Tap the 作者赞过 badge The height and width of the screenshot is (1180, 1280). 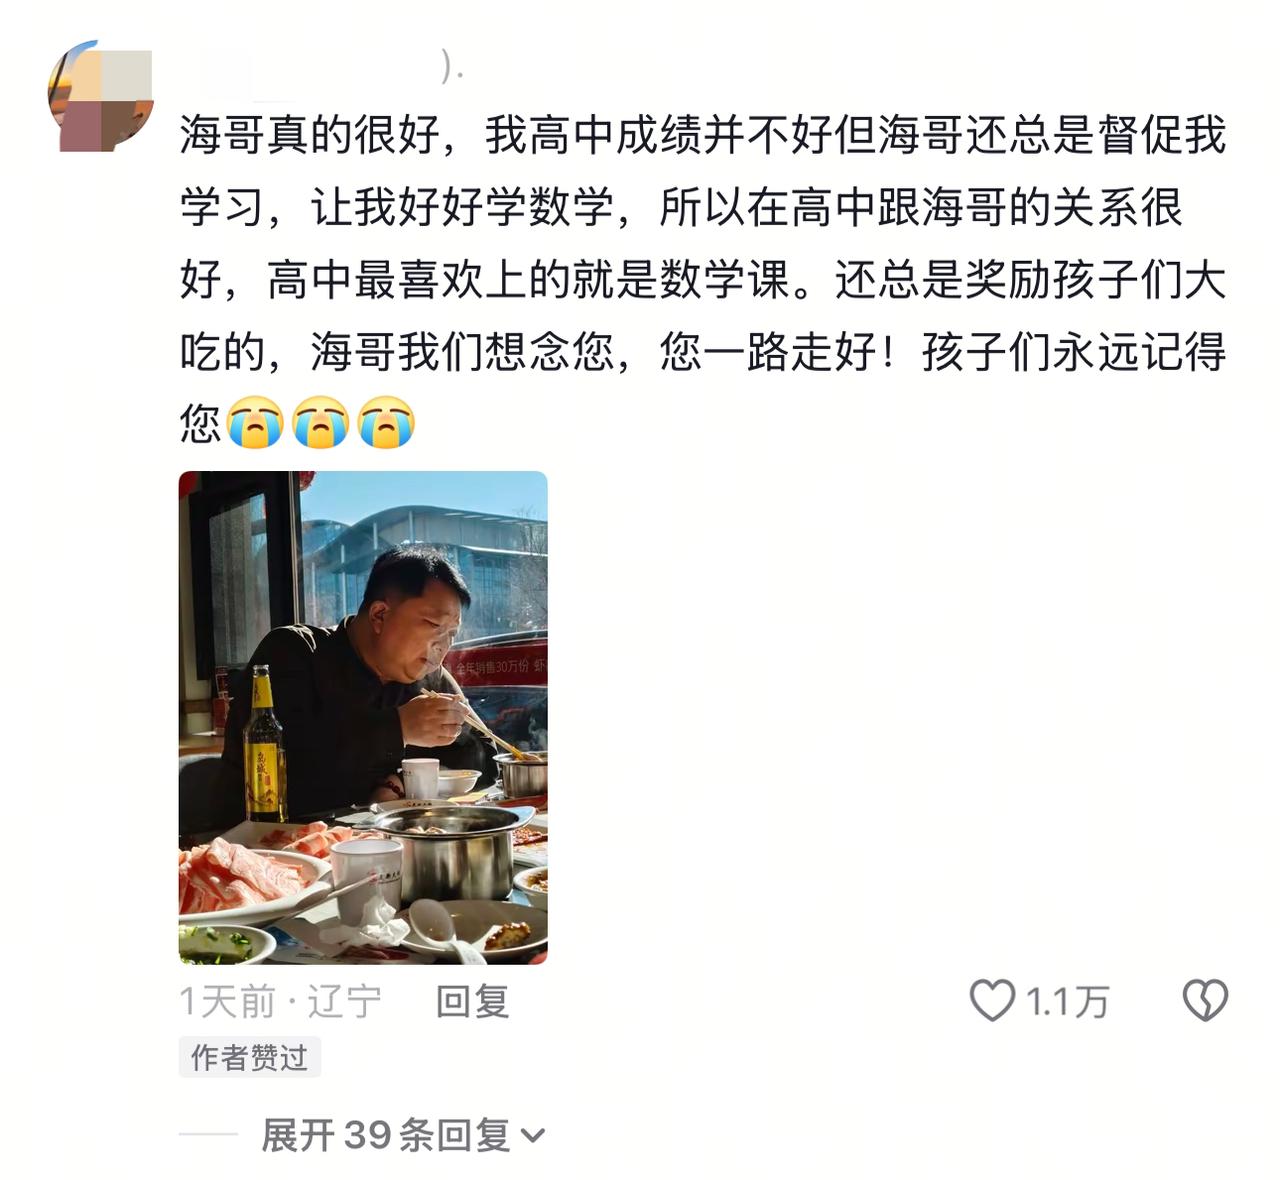(250, 1057)
